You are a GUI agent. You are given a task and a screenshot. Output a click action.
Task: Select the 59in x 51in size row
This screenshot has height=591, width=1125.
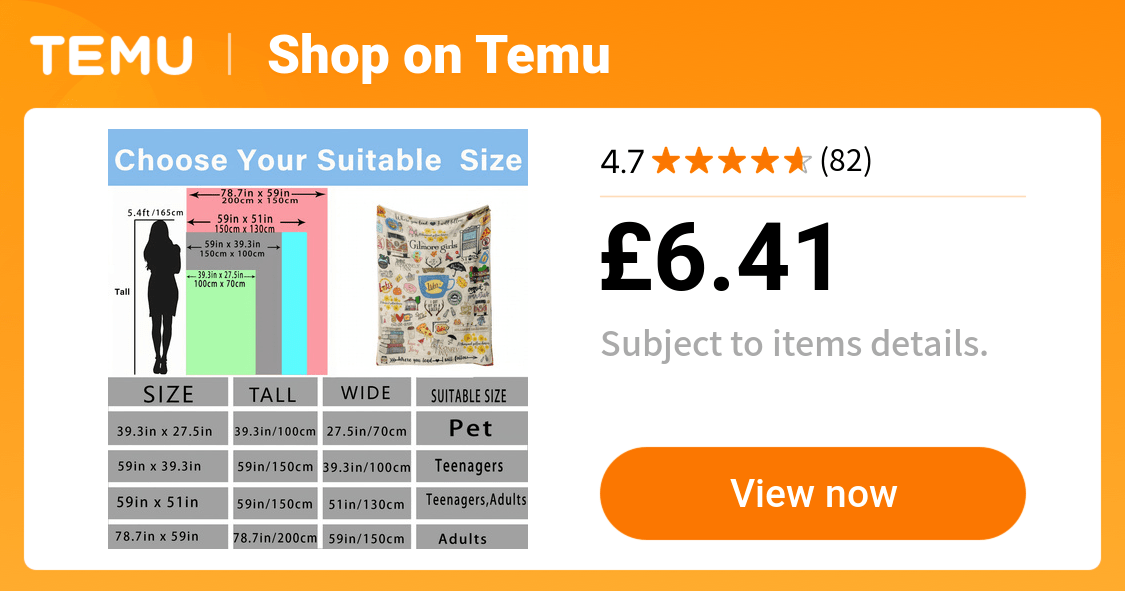(x=157, y=502)
